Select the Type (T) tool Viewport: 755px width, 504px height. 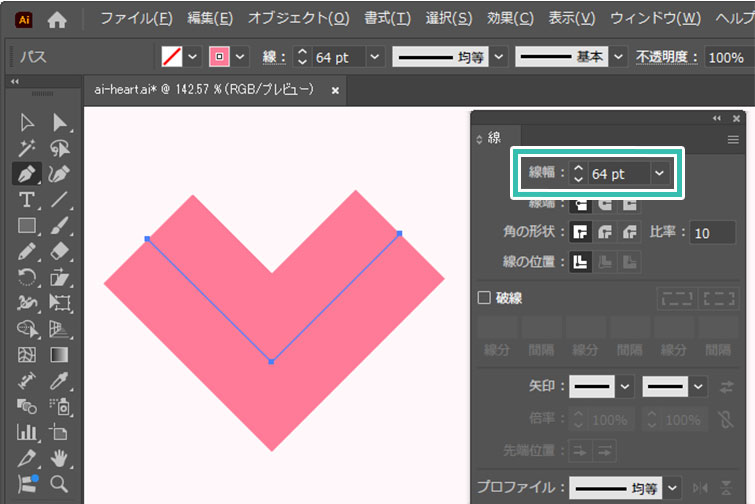coord(27,200)
